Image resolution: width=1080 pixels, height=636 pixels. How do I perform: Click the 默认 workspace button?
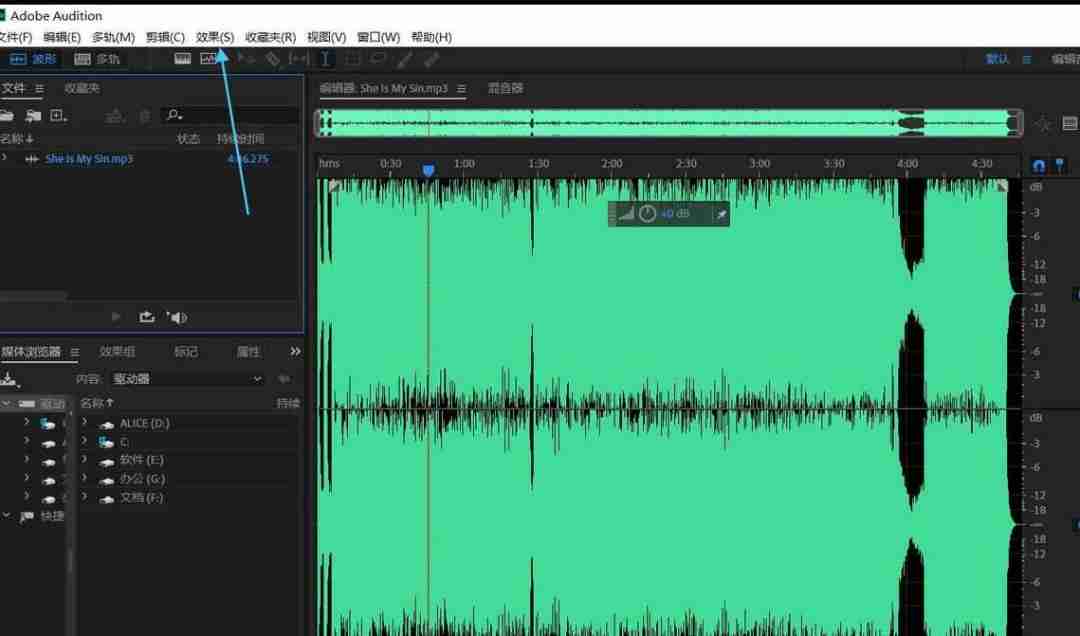click(x=995, y=59)
